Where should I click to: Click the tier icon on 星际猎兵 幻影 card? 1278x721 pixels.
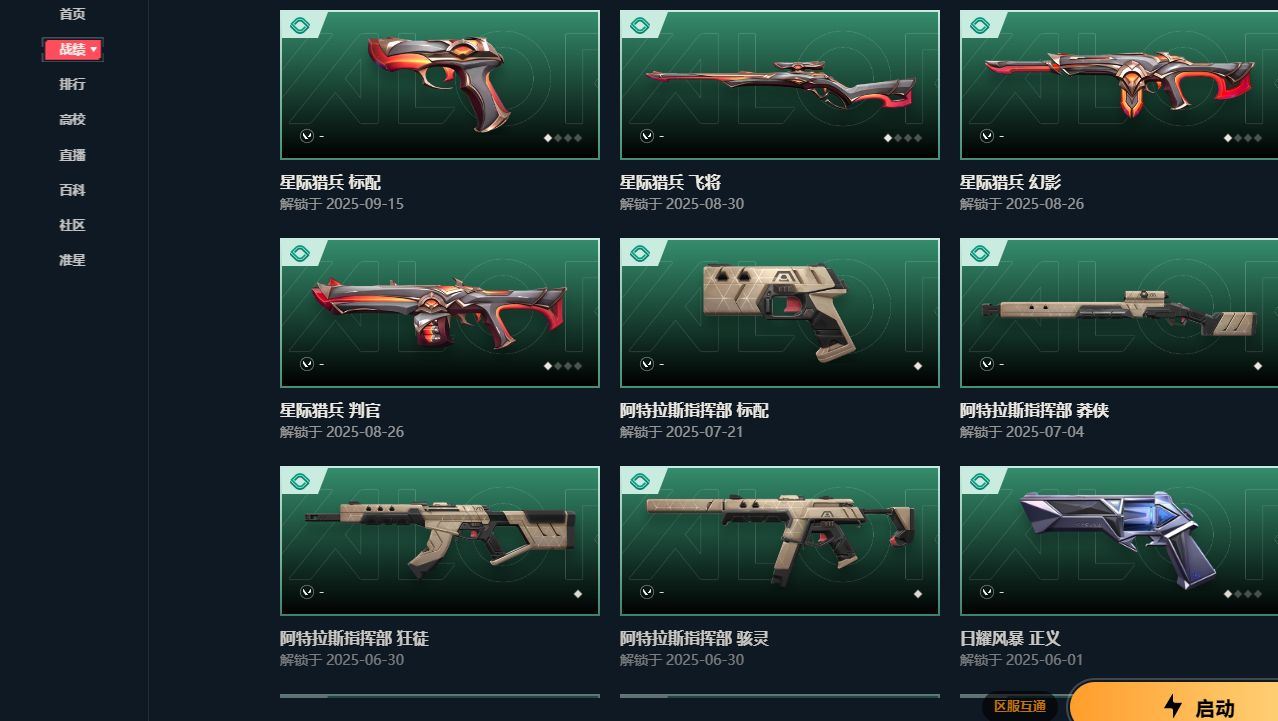click(978, 25)
